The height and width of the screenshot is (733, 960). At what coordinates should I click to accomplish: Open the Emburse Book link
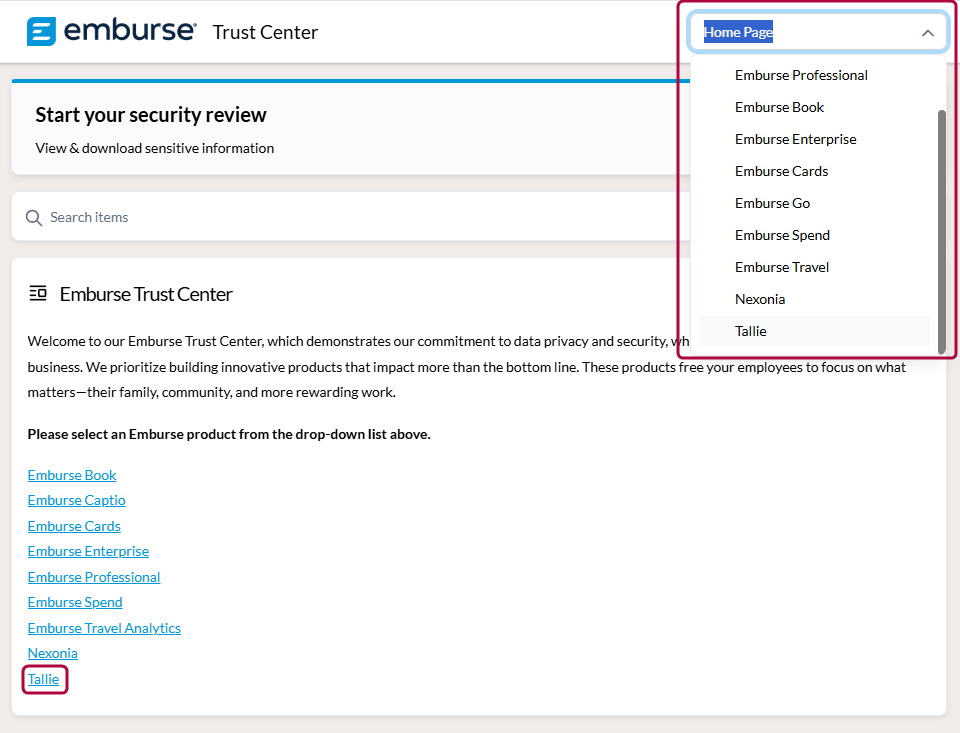pyautogui.click(x=72, y=475)
